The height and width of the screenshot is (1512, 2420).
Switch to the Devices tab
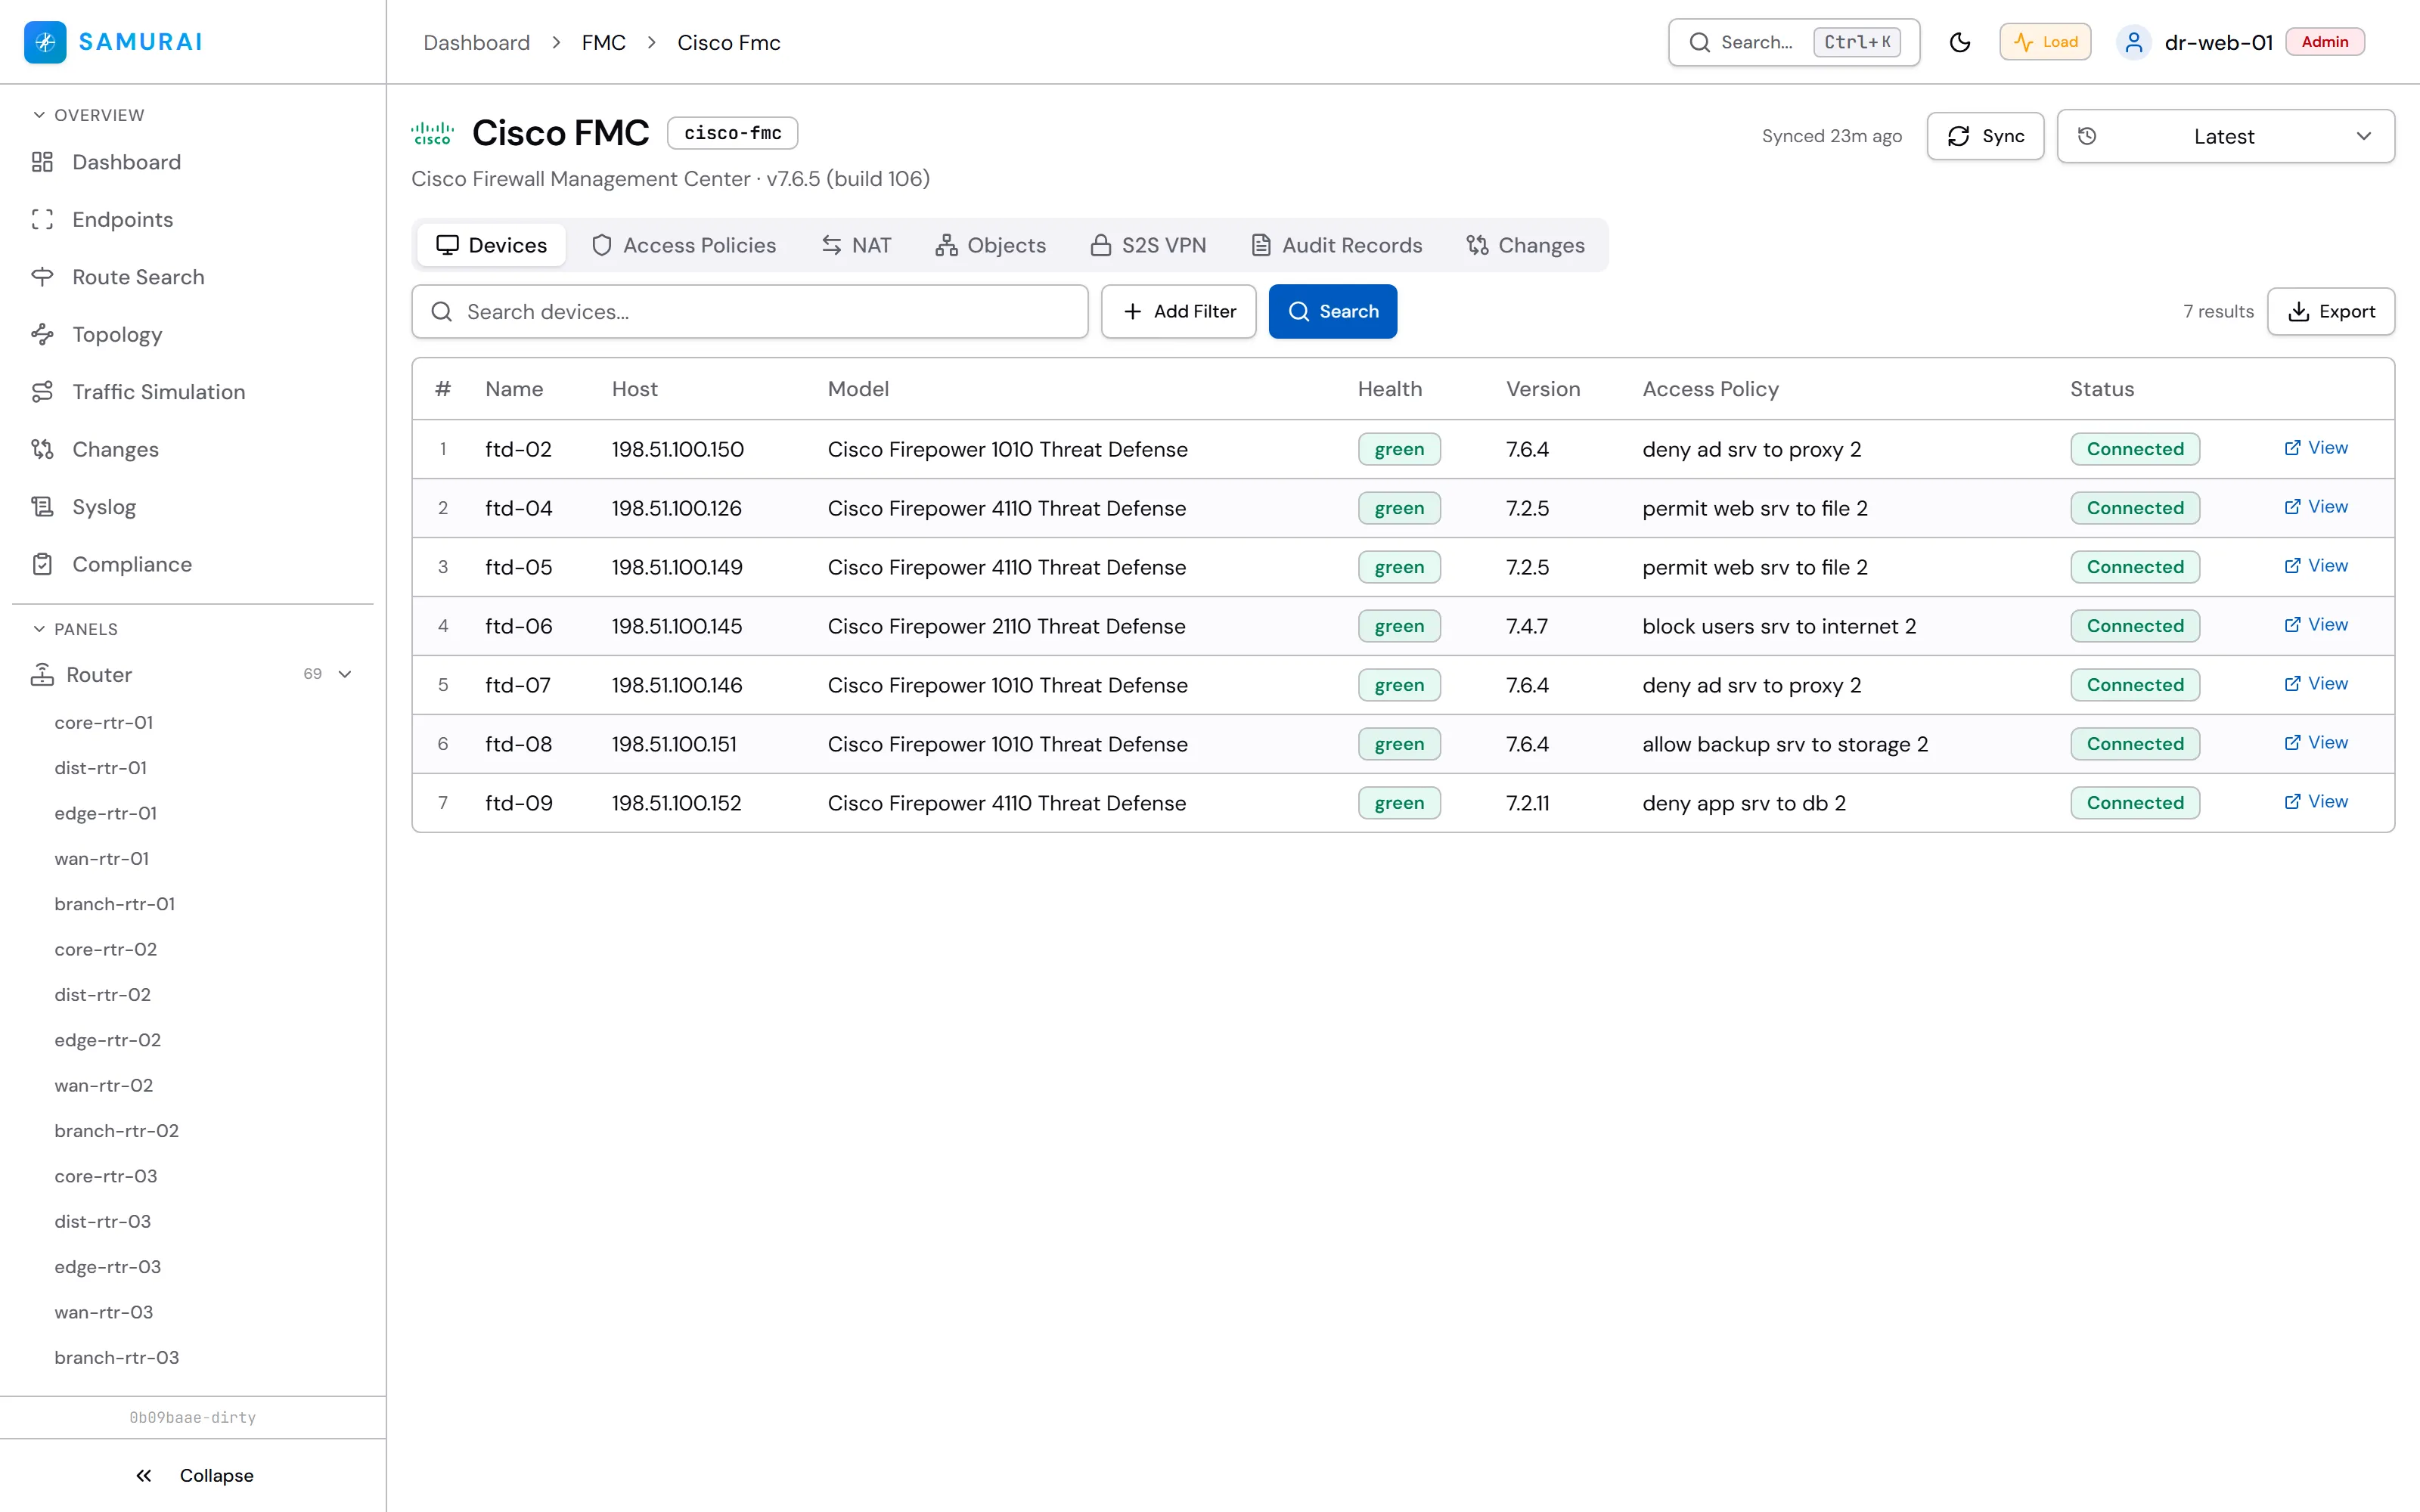click(491, 245)
